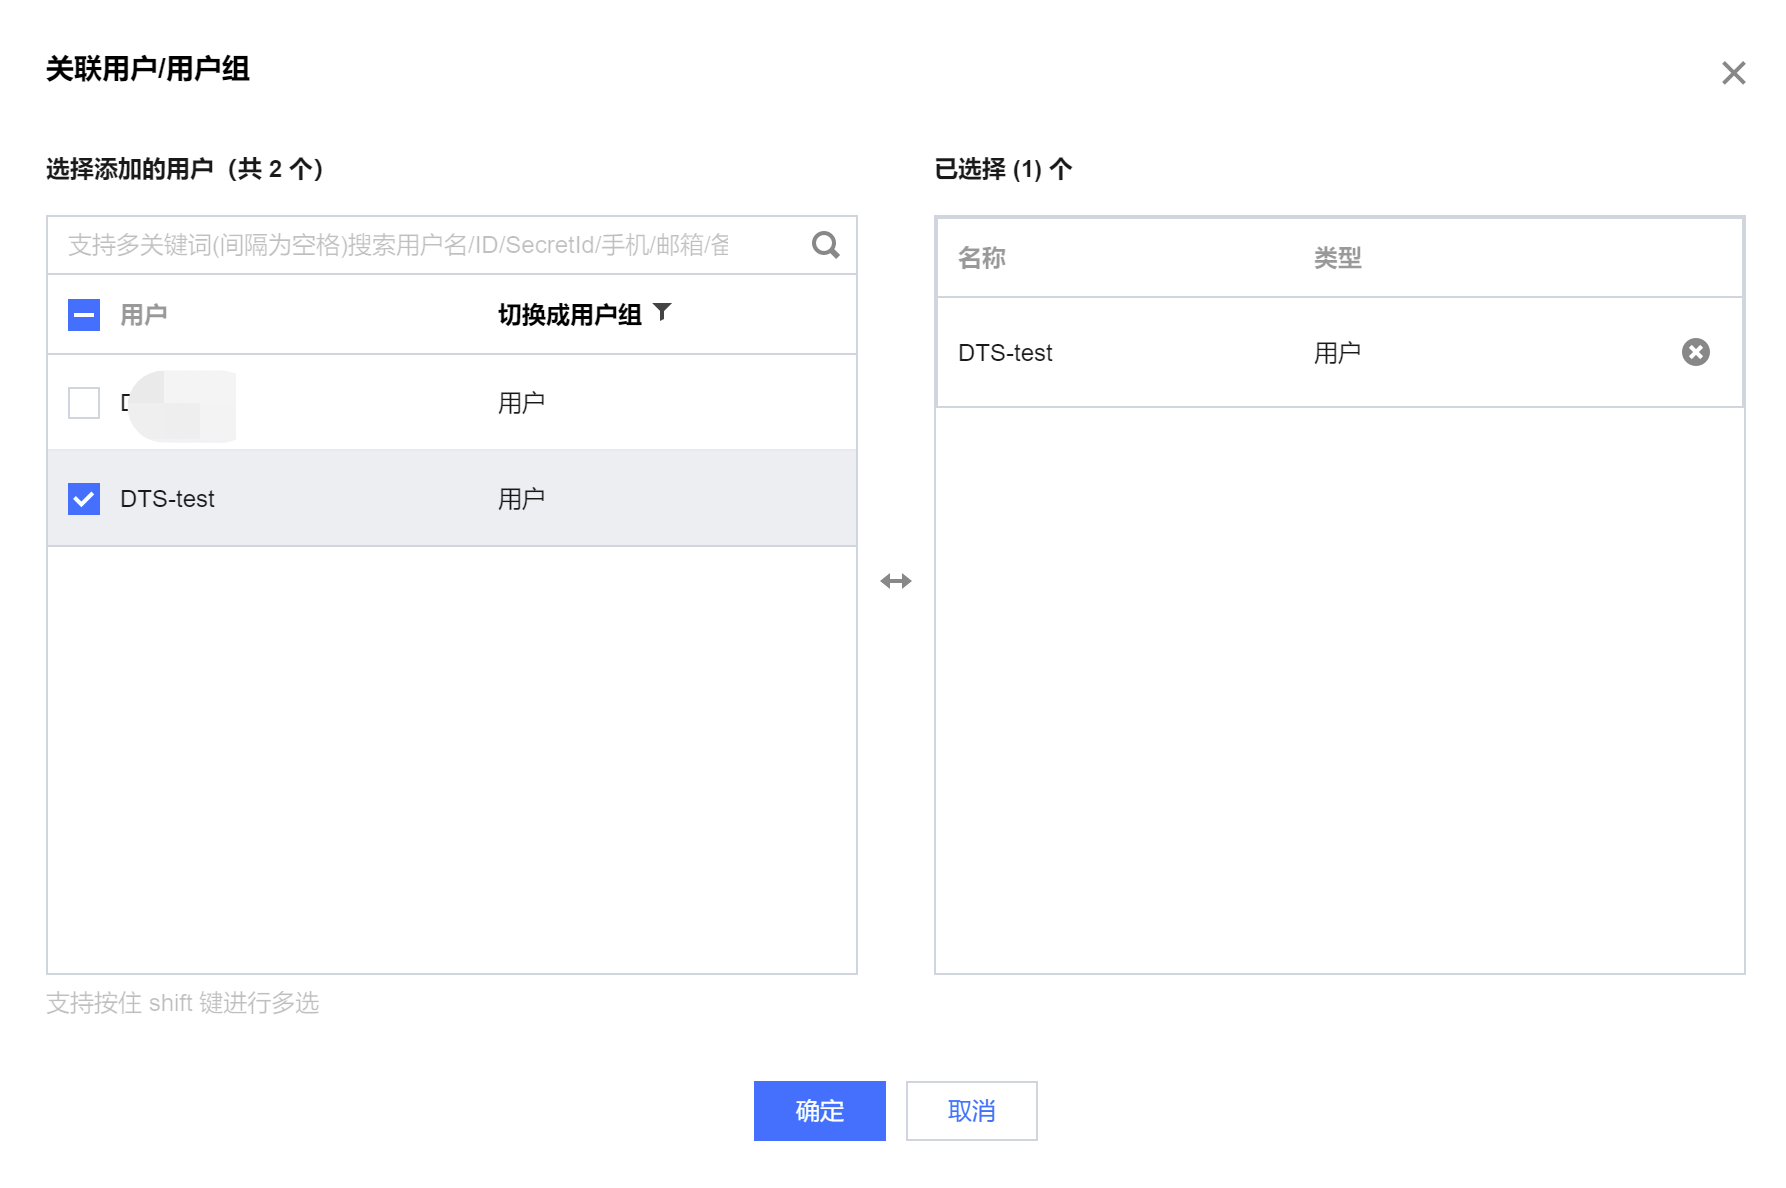Click the DTS-test entry in the 已选择 panel
The width and height of the screenshot is (1786, 1188).
(1005, 353)
